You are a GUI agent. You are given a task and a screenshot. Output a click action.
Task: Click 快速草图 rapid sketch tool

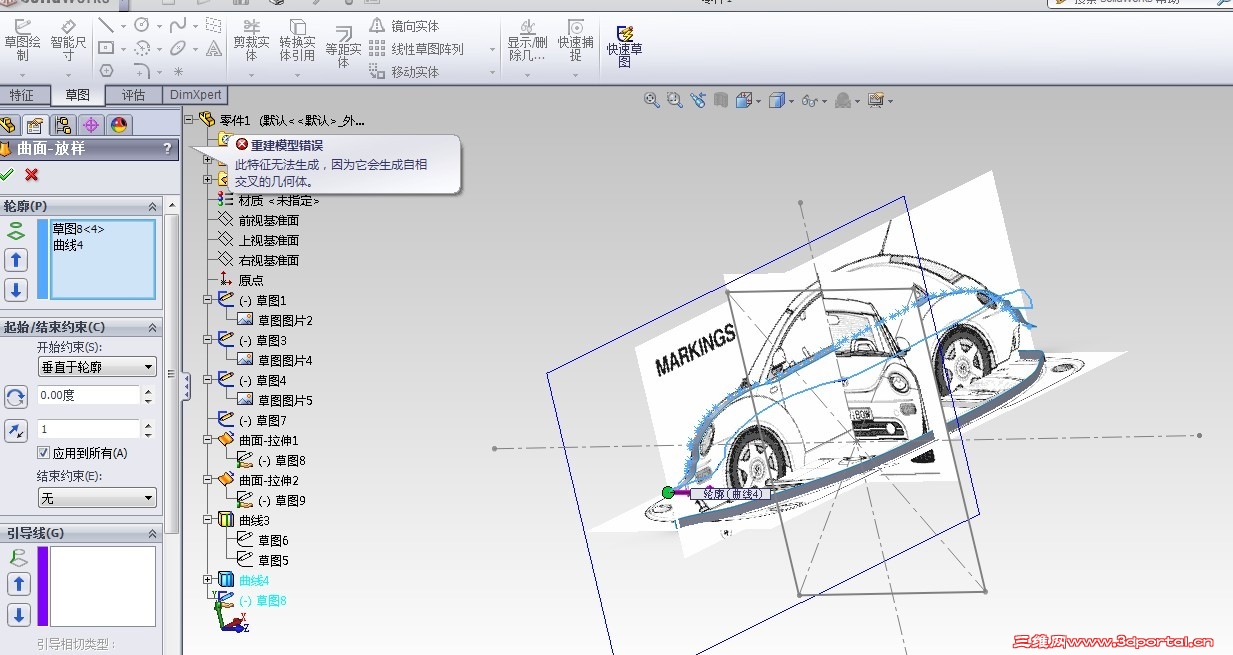(x=624, y=46)
